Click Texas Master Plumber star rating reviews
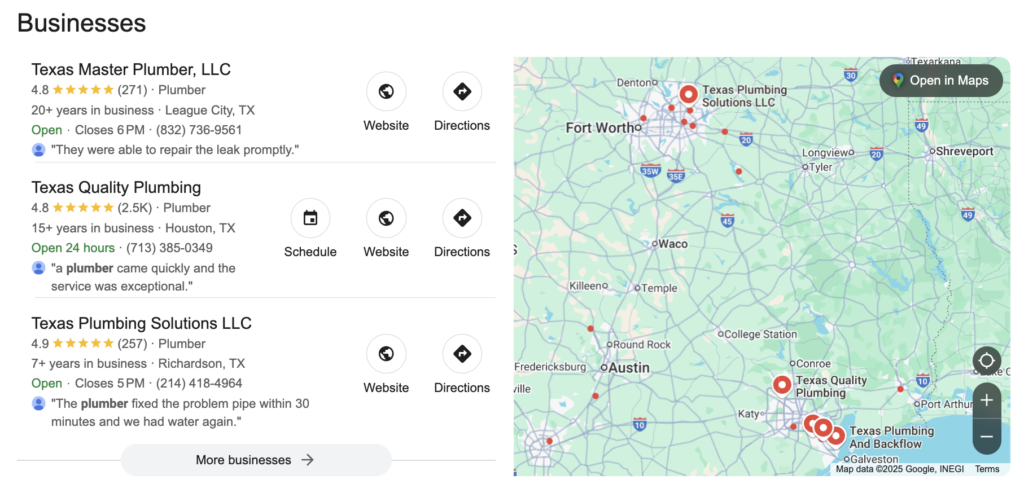This screenshot has height=484, width=1024. (x=89, y=90)
